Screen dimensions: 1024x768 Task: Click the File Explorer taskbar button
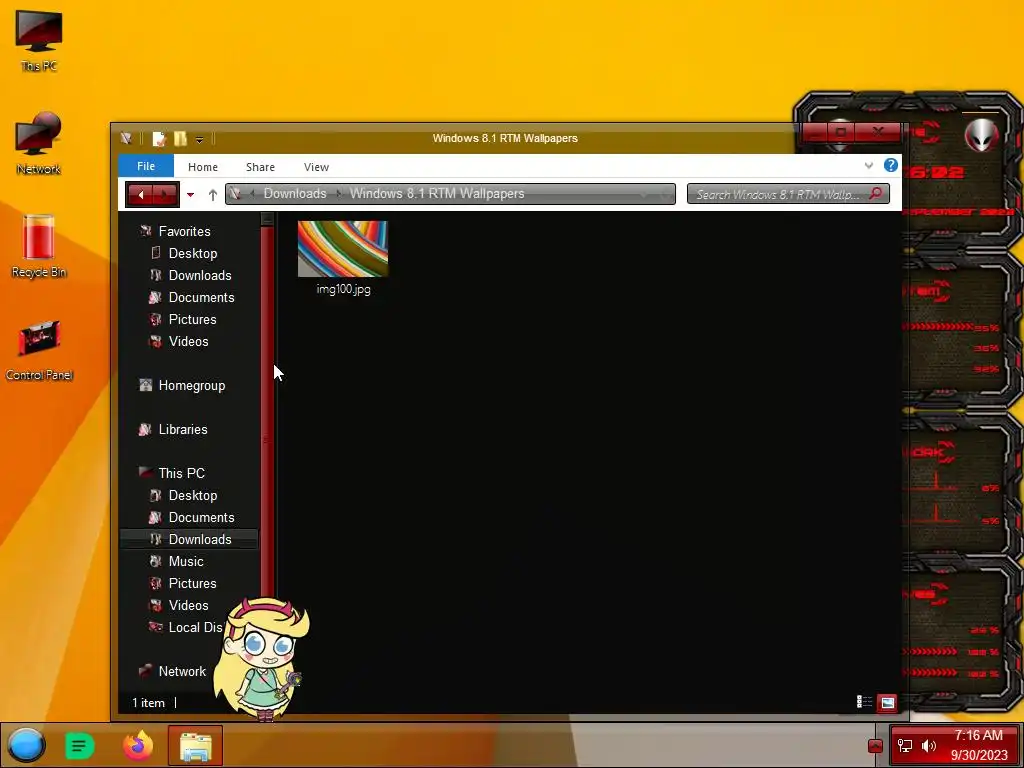click(x=195, y=745)
